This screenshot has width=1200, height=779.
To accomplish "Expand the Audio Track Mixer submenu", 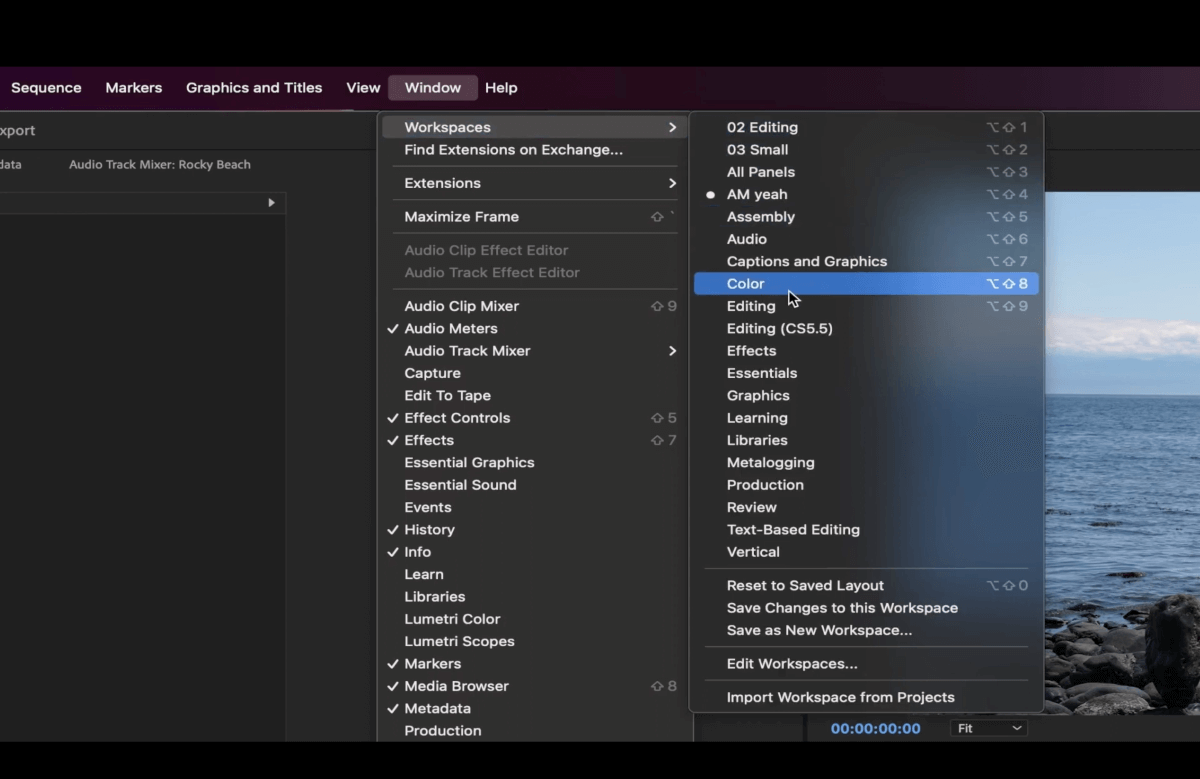I will pyautogui.click(x=533, y=351).
